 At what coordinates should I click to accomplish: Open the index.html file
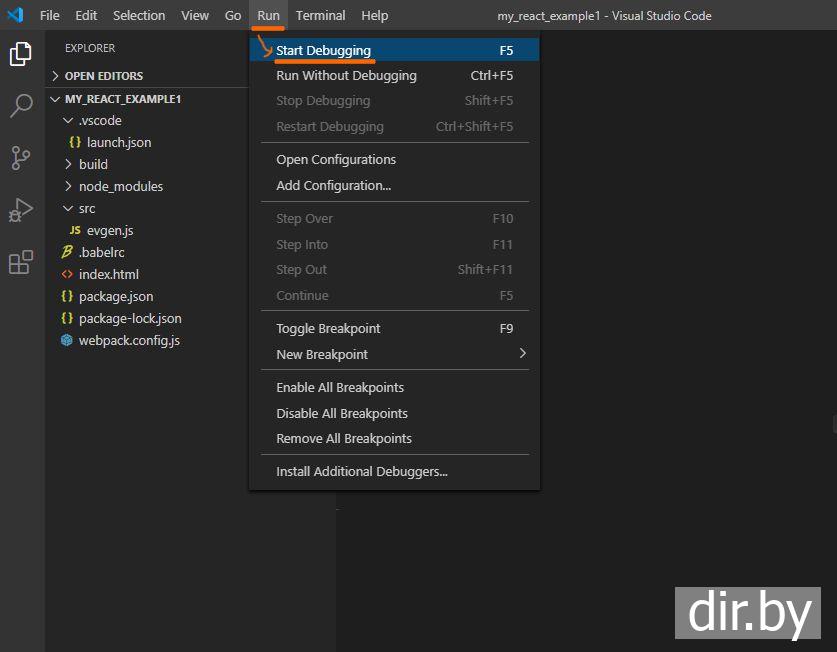click(108, 274)
